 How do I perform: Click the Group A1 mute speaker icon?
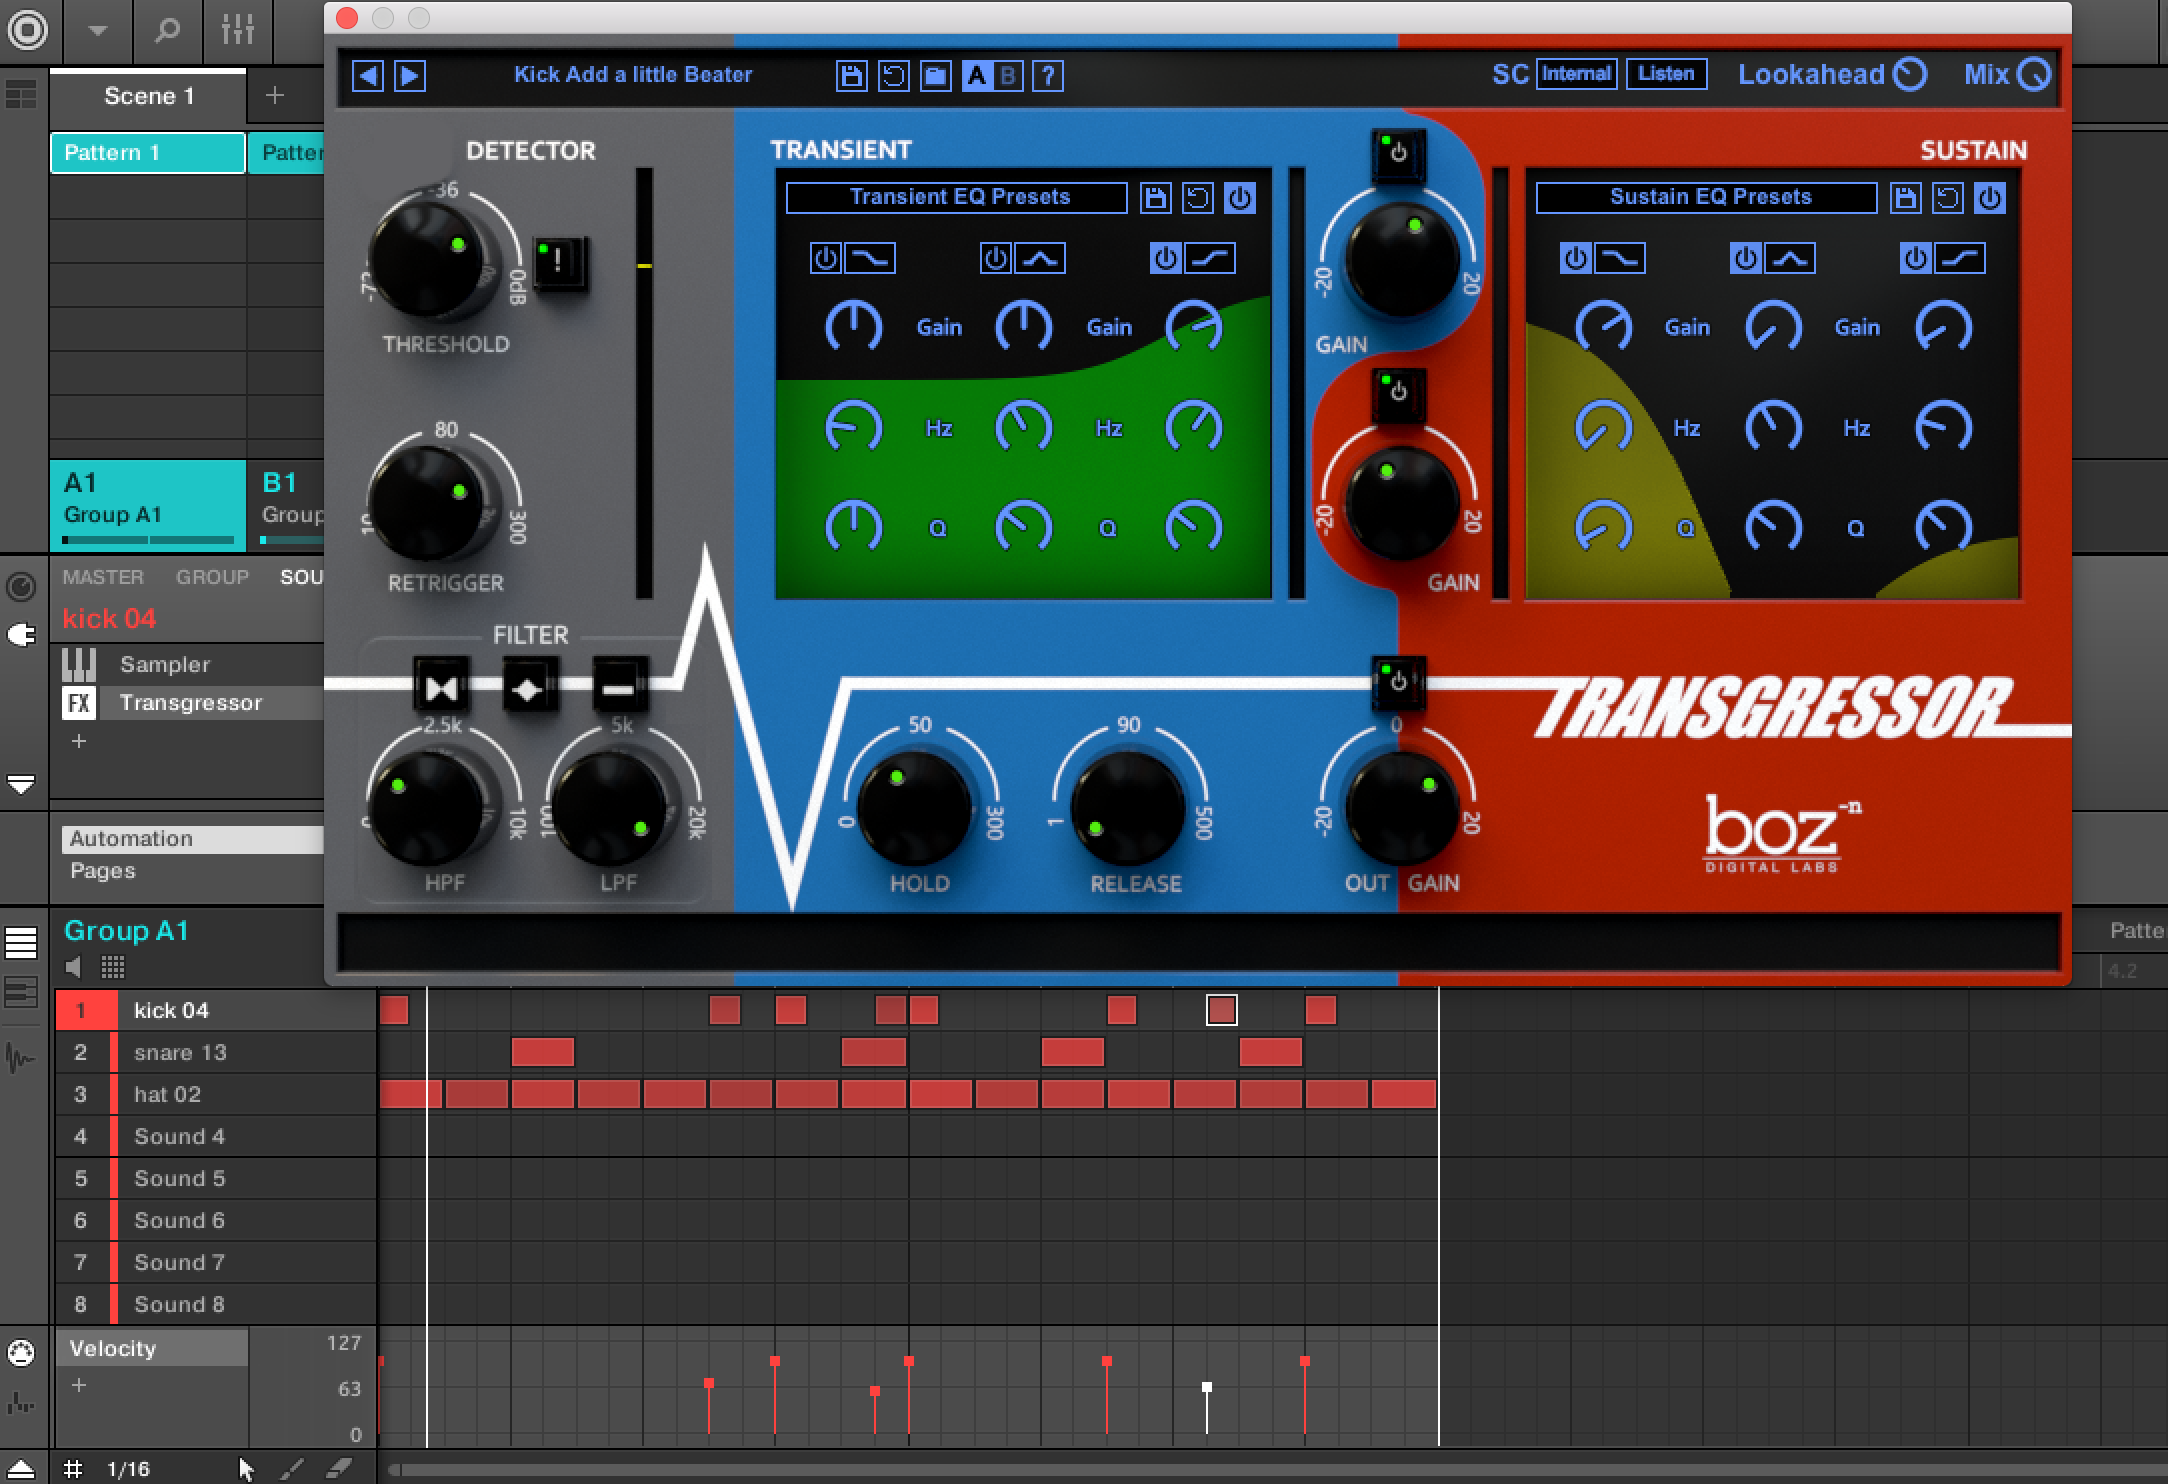74,967
